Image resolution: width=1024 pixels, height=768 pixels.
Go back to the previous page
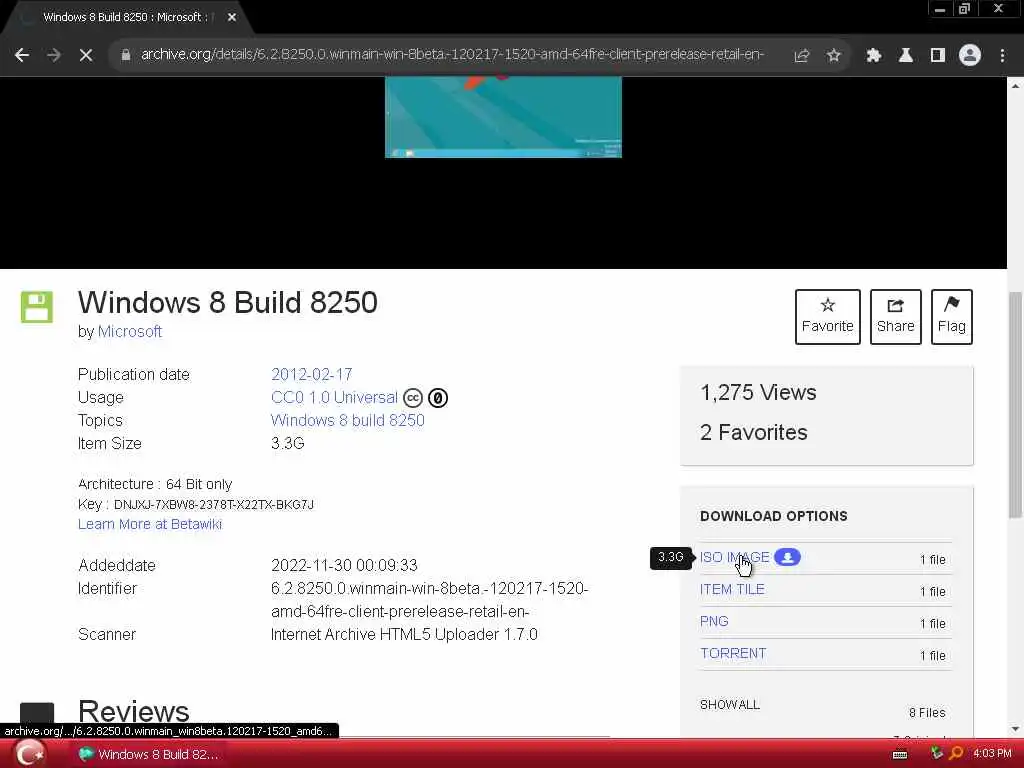(22, 56)
